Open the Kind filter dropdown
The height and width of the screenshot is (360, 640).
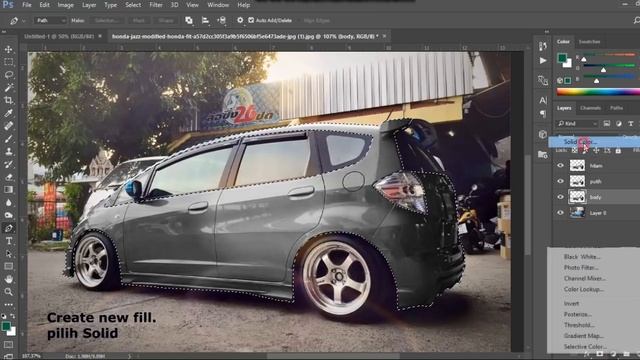tap(577, 123)
